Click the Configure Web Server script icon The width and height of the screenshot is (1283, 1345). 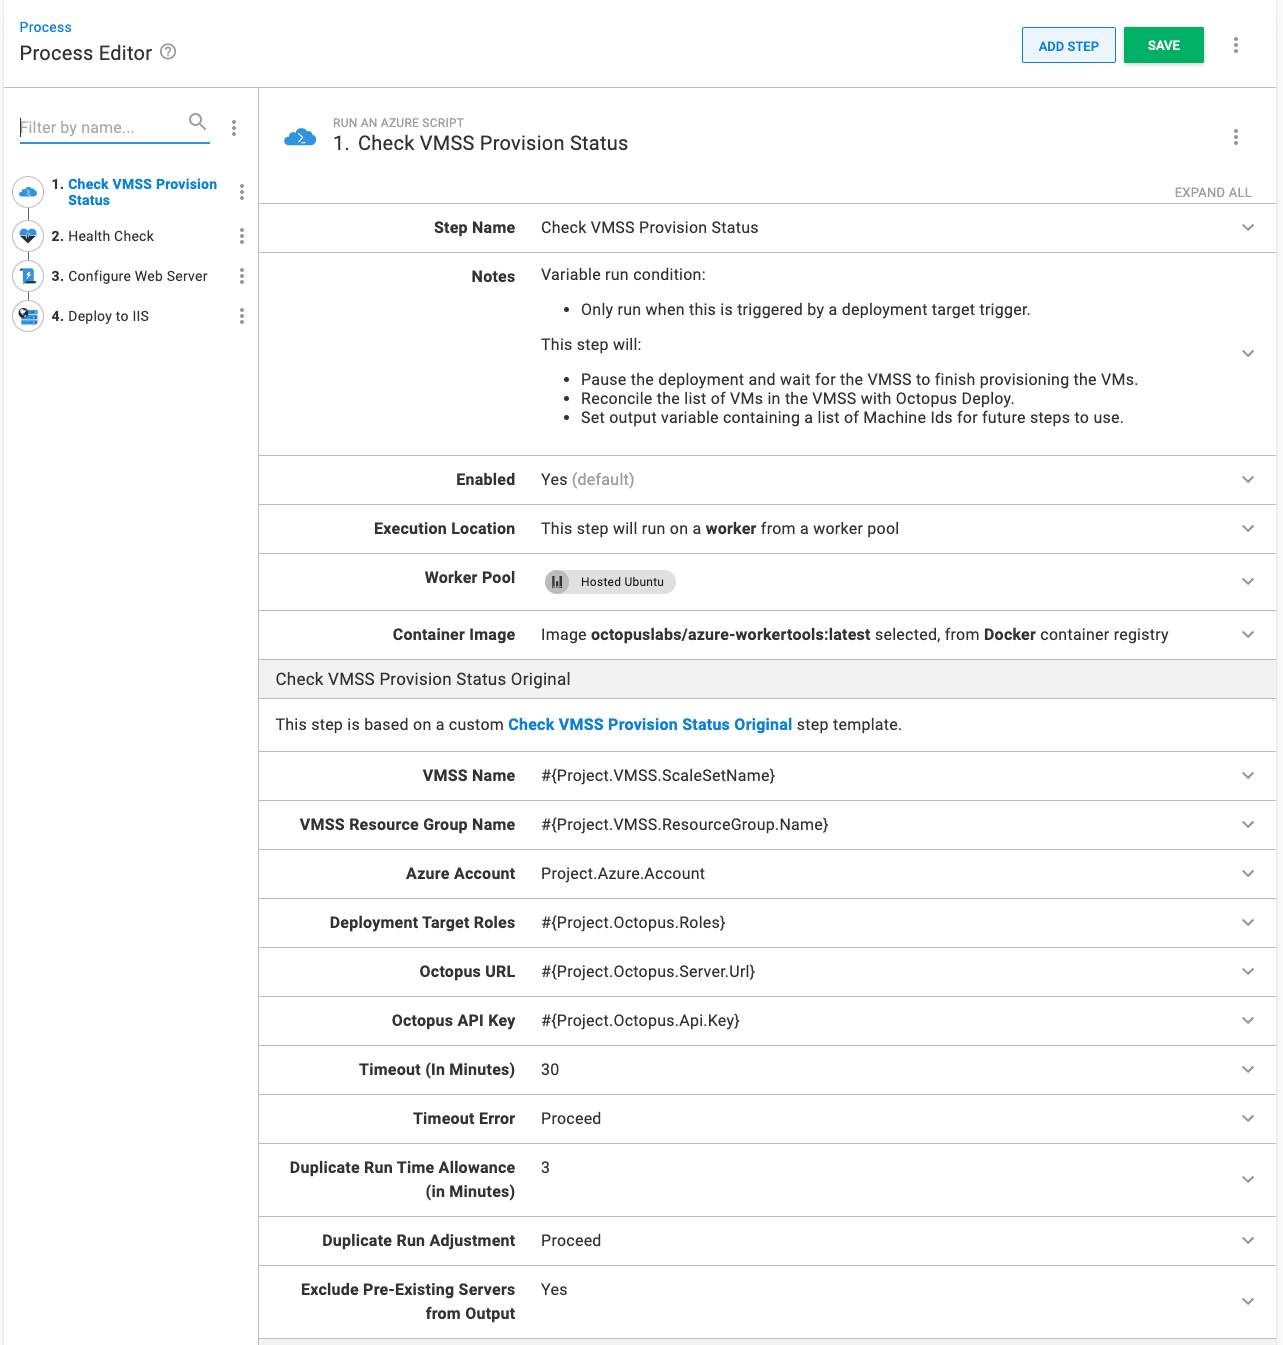27,276
